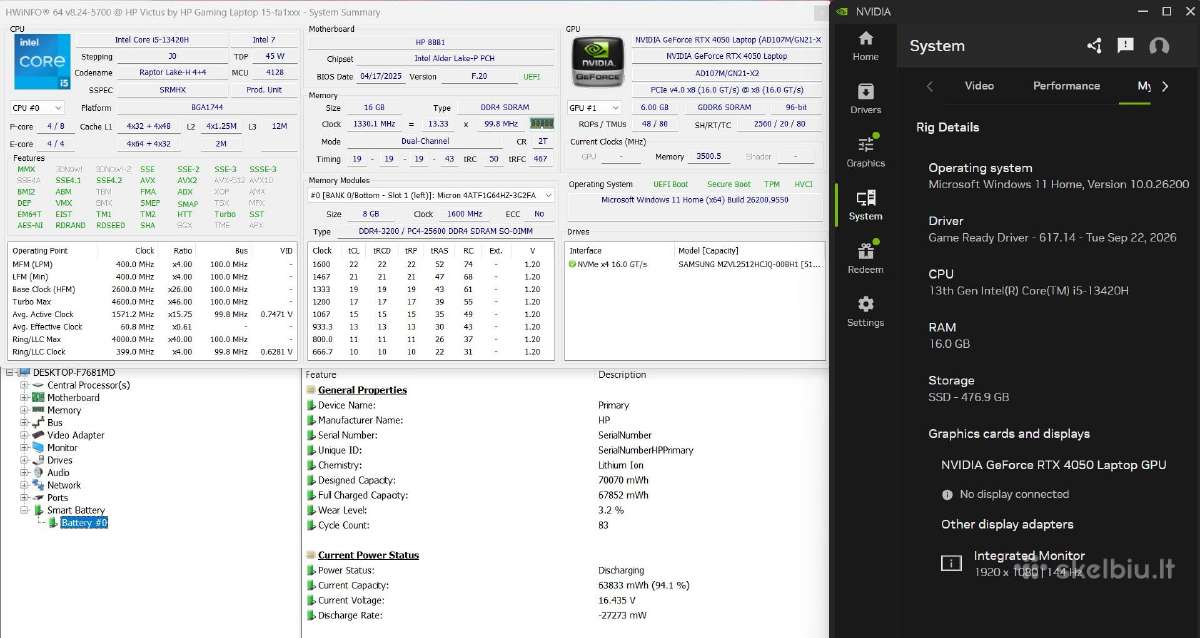Expand the Drives tree node
The width and height of the screenshot is (1200, 638).
click(24, 460)
